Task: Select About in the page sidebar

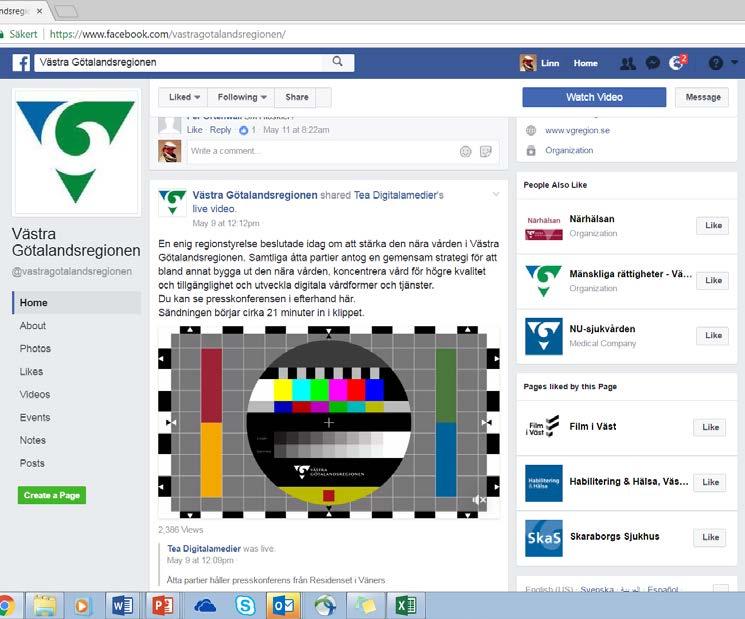Action: click(x=33, y=326)
